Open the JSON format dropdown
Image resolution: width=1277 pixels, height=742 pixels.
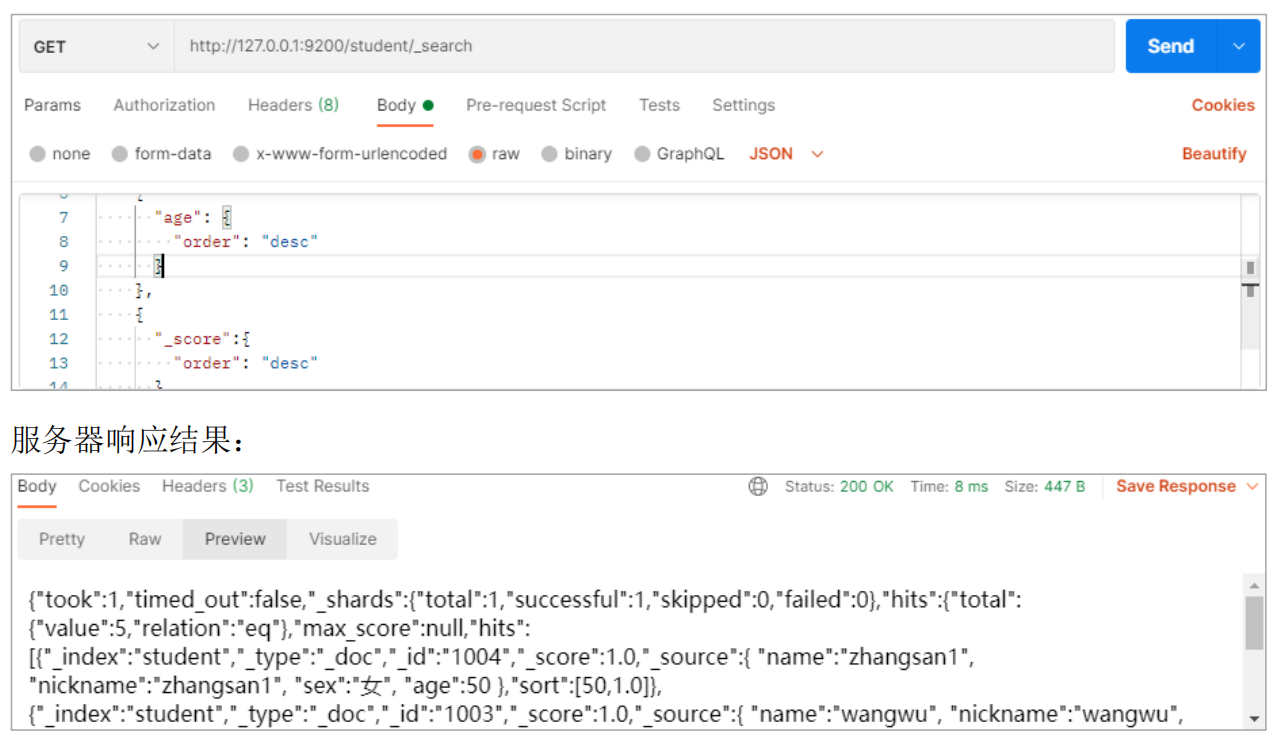click(786, 154)
